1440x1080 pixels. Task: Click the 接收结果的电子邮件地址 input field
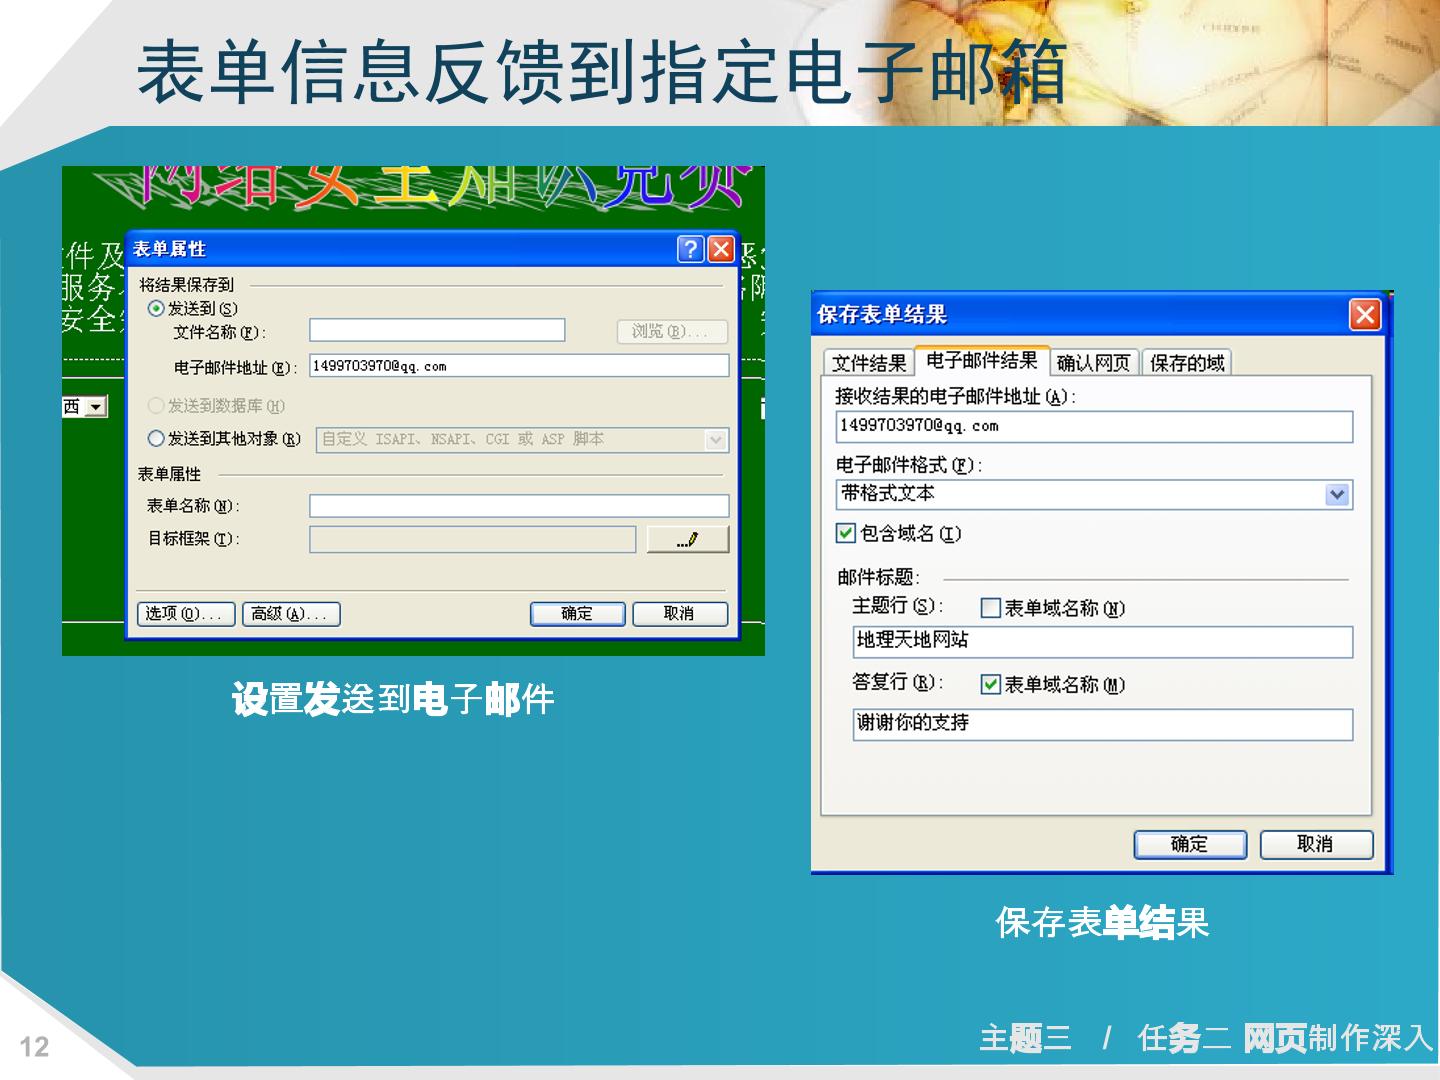1094,426
